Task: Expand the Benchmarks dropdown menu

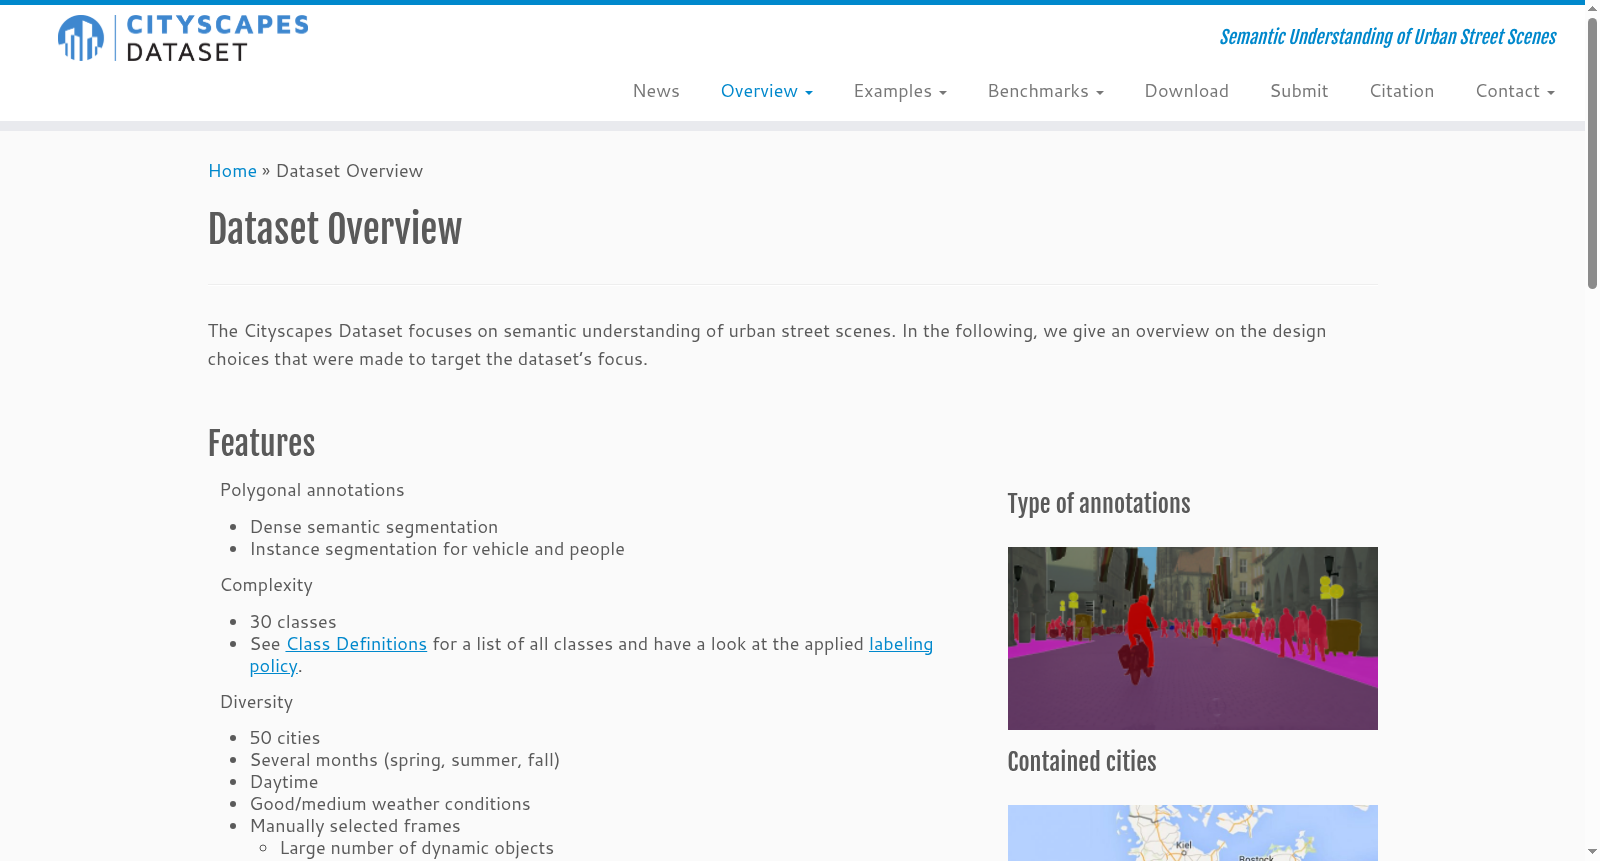Action: tap(1045, 91)
